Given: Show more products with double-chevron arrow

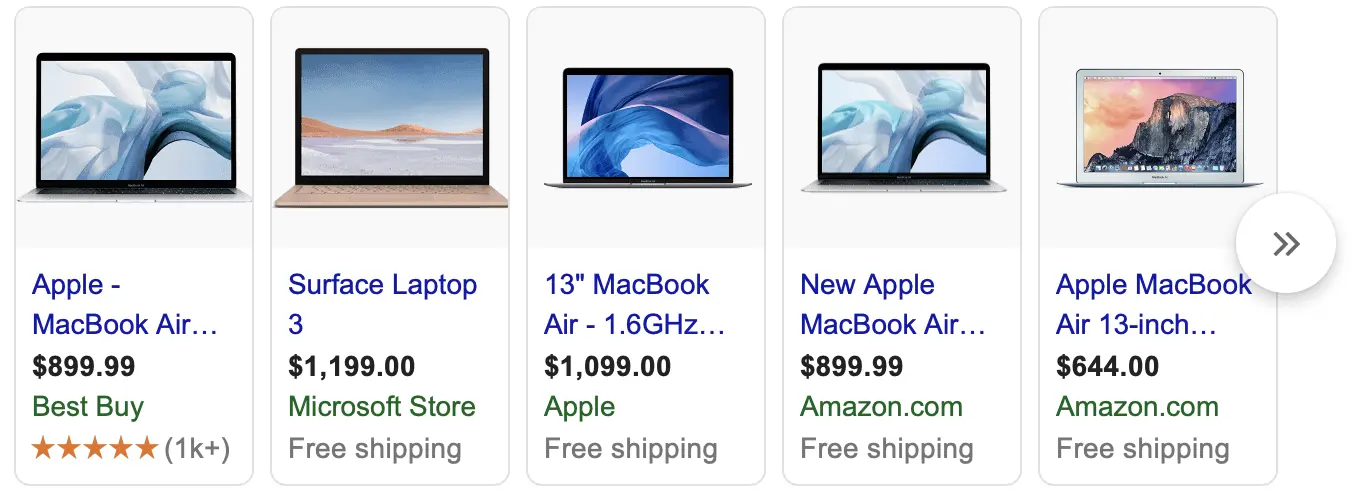Looking at the screenshot, I should click(1285, 243).
